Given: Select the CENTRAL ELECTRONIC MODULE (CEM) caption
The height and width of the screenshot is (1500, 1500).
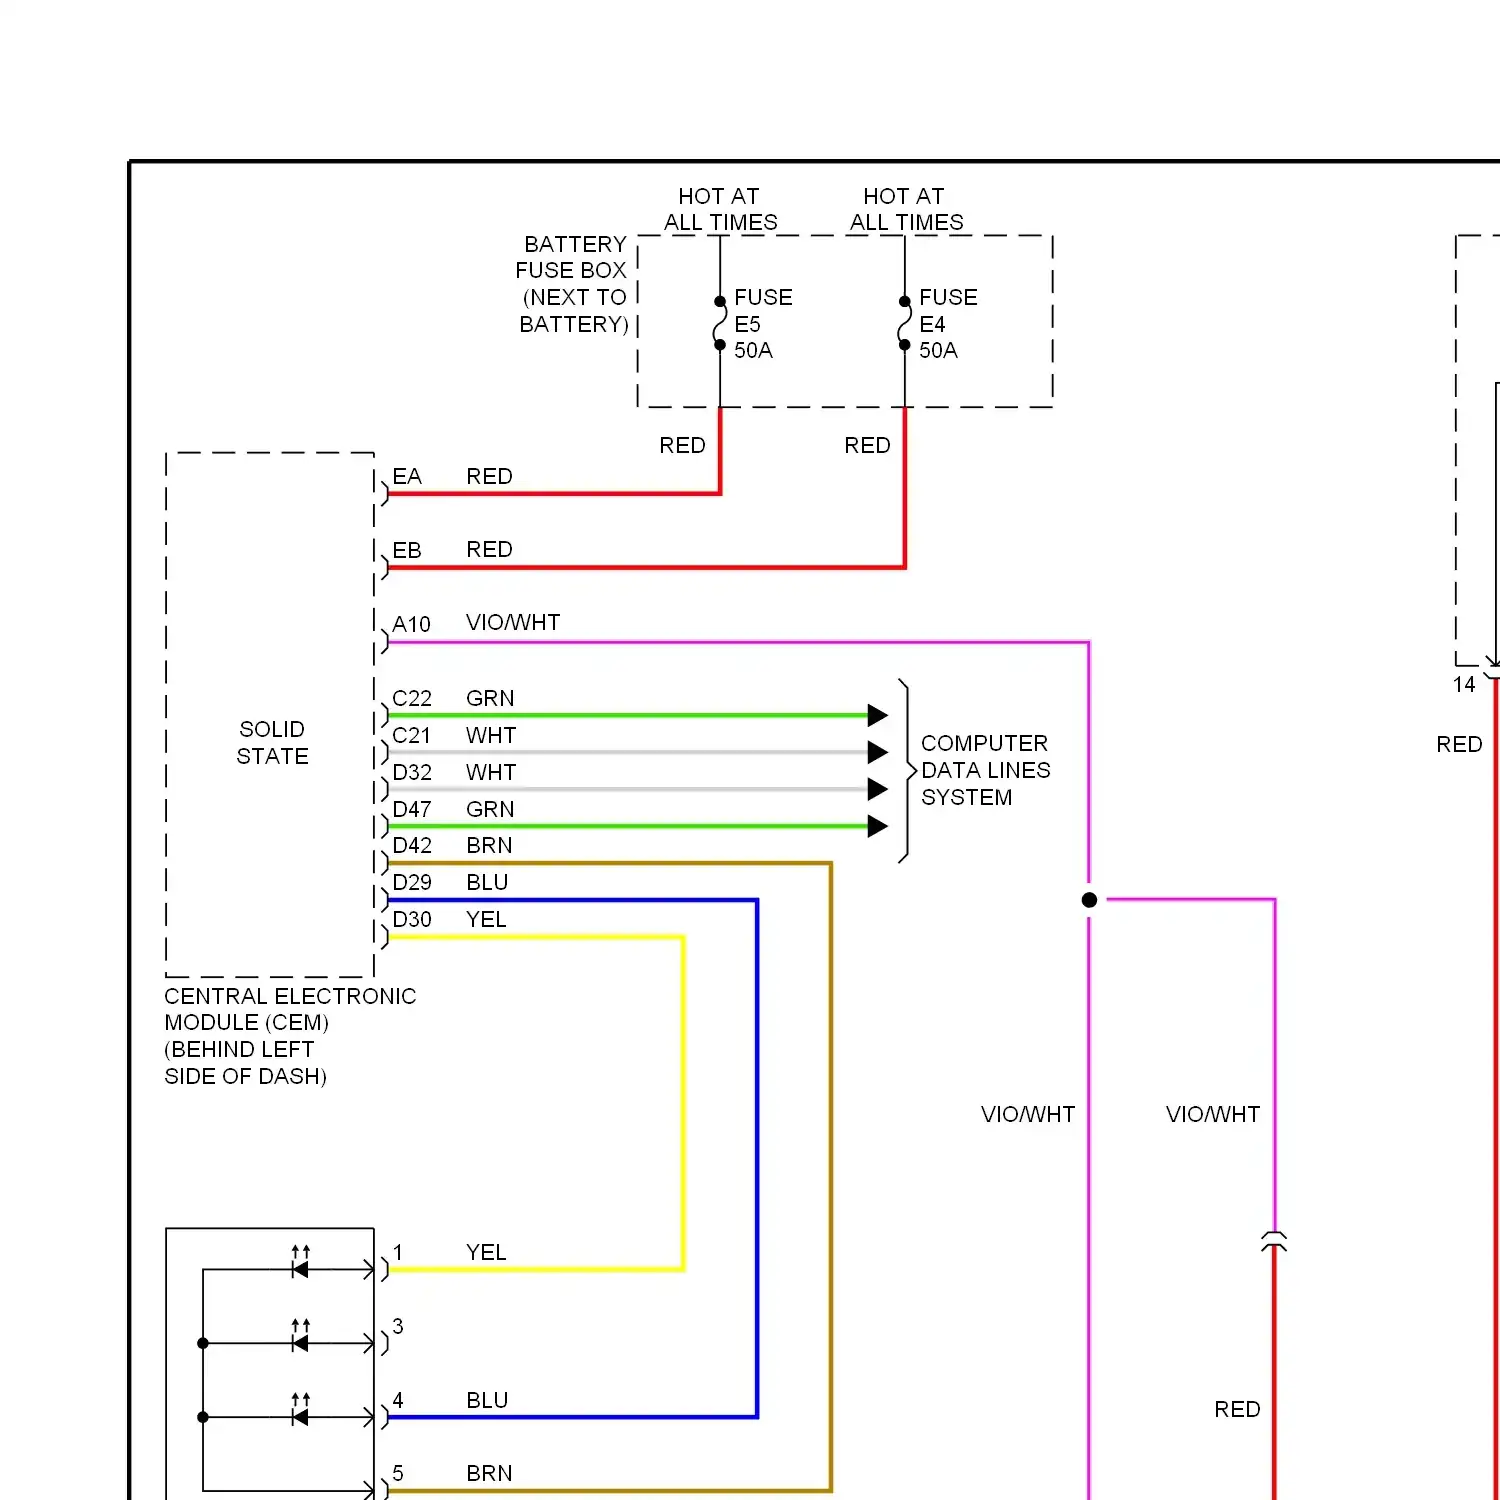Looking at the screenshot, I should point(290,1036).
